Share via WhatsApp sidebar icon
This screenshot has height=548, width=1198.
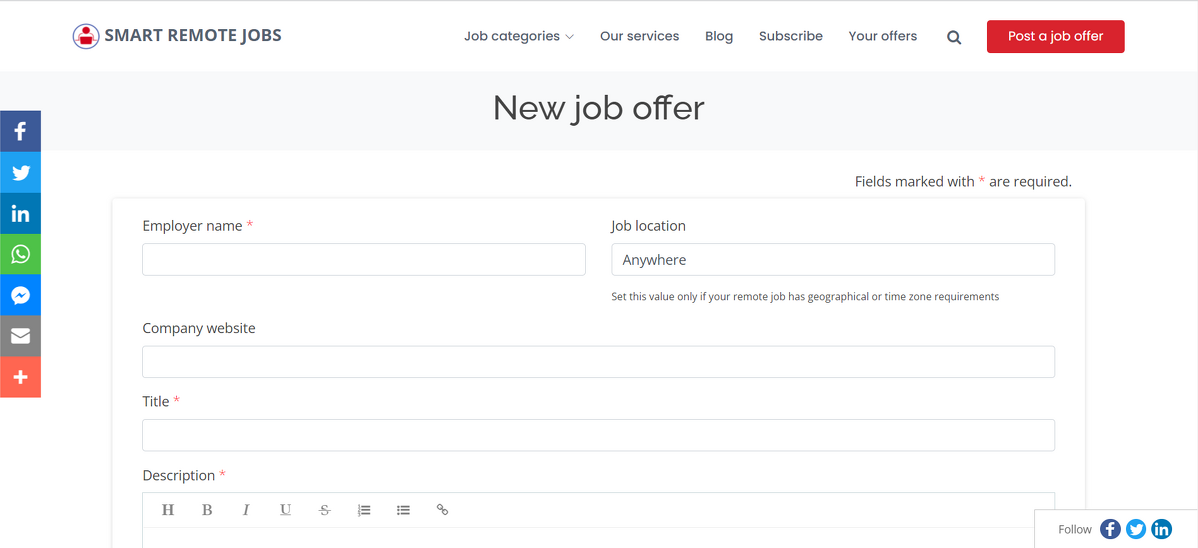[20, 254]
